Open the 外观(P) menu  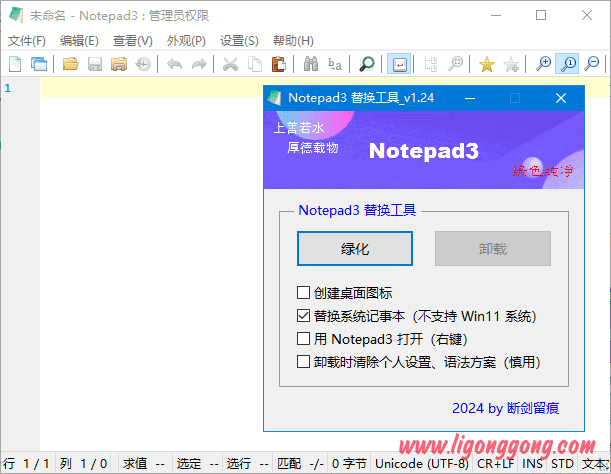tap(186, 41)
